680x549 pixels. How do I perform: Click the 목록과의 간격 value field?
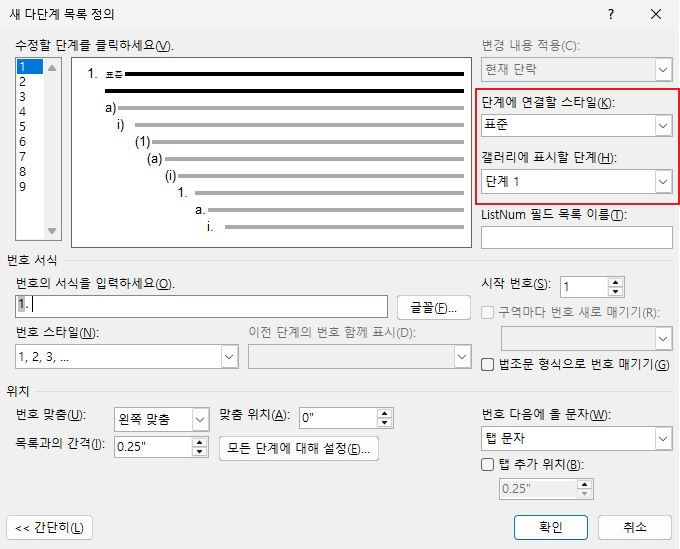point(154,447)
